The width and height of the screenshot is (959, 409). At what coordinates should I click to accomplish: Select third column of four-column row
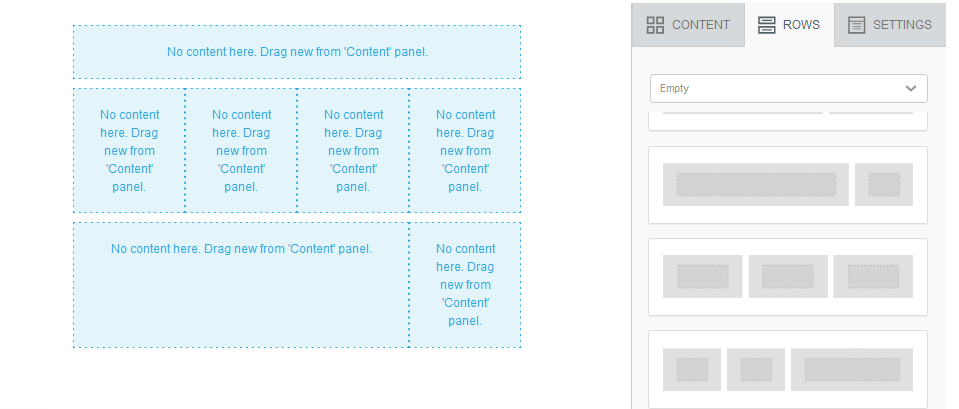353,150
